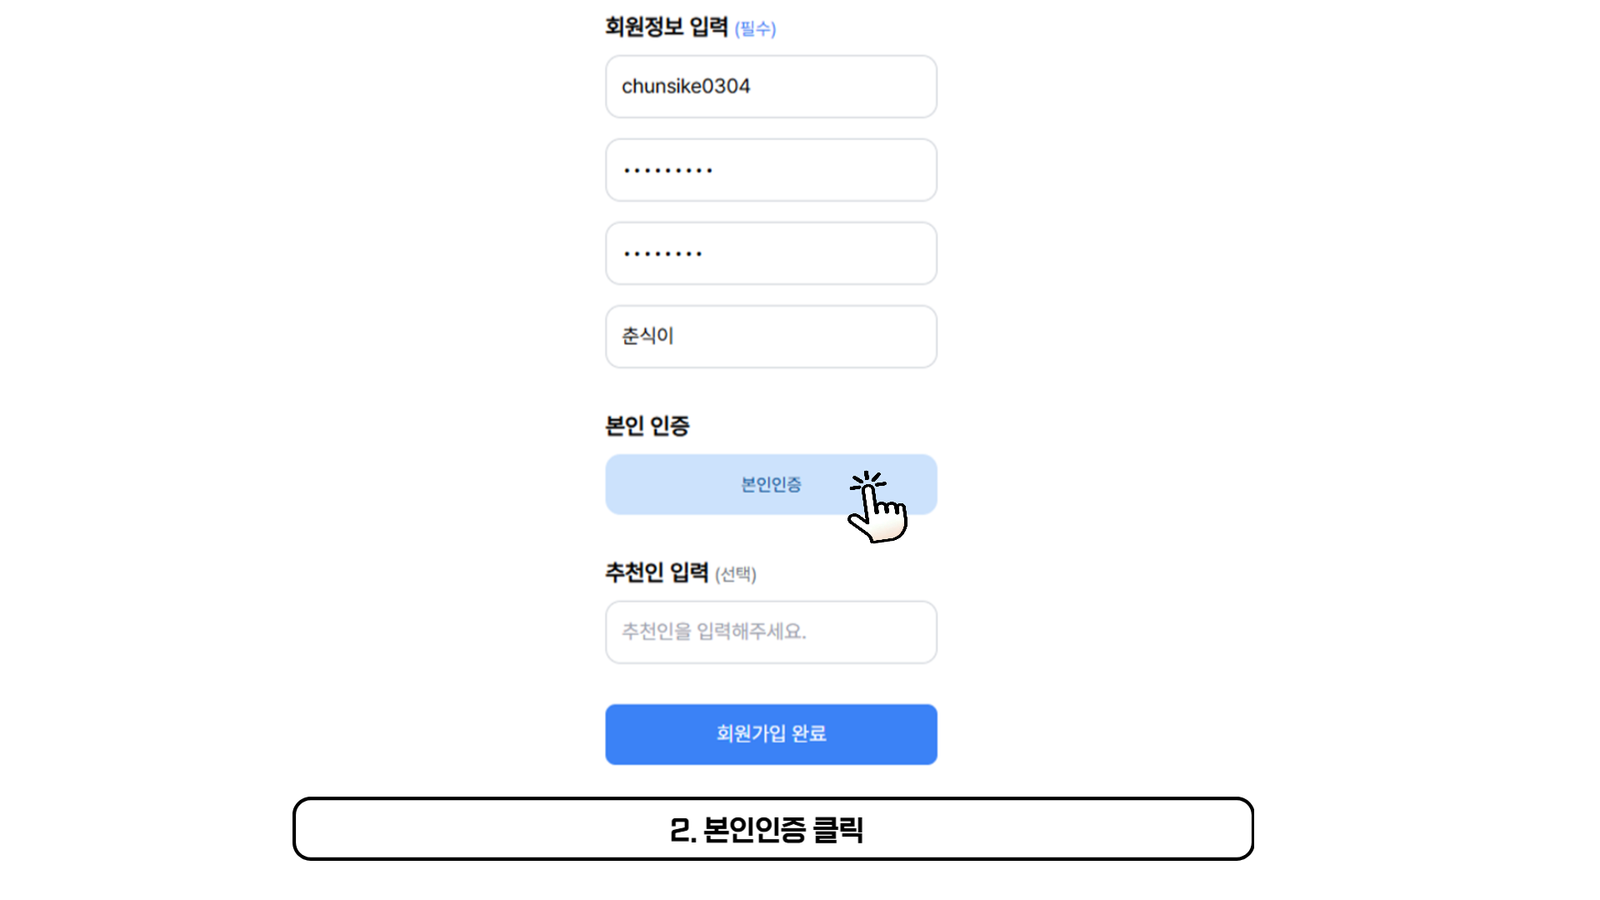Click the 회원정보 입력 section heading
1600x900 pixels.
[x=666, y=27]
